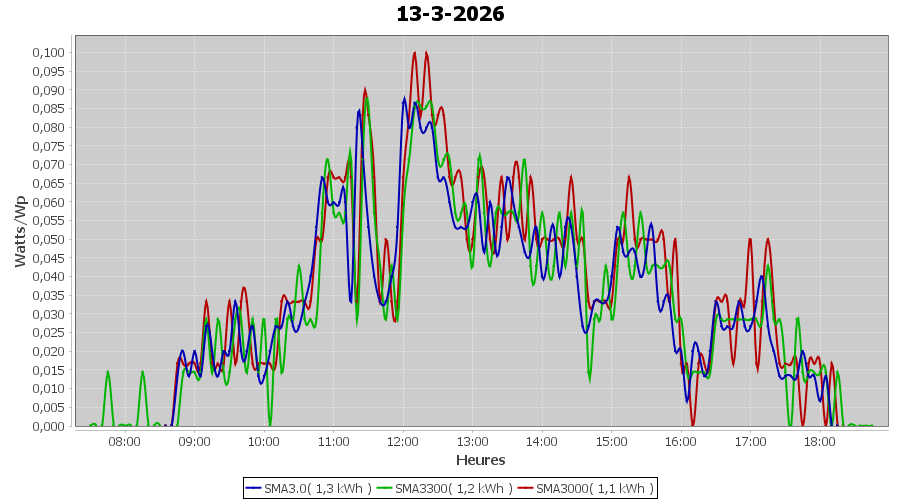Click the 0,075 value on the y-axis
Image resolution: width=900 pixels, height=500 pixels.
49,146
